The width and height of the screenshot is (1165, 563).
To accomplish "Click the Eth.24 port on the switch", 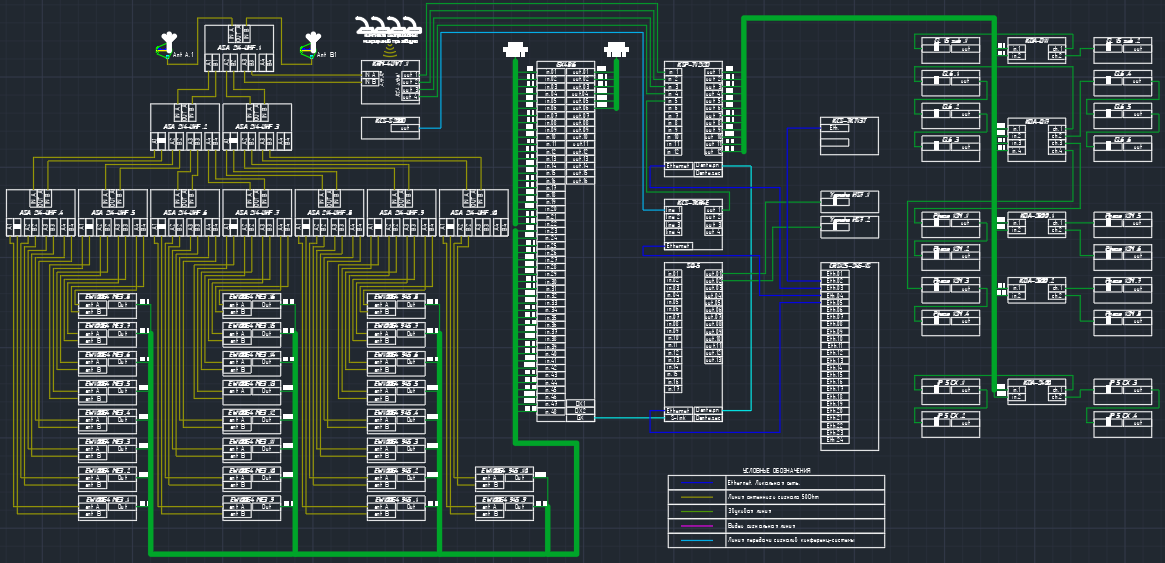I will pos(835,440).
